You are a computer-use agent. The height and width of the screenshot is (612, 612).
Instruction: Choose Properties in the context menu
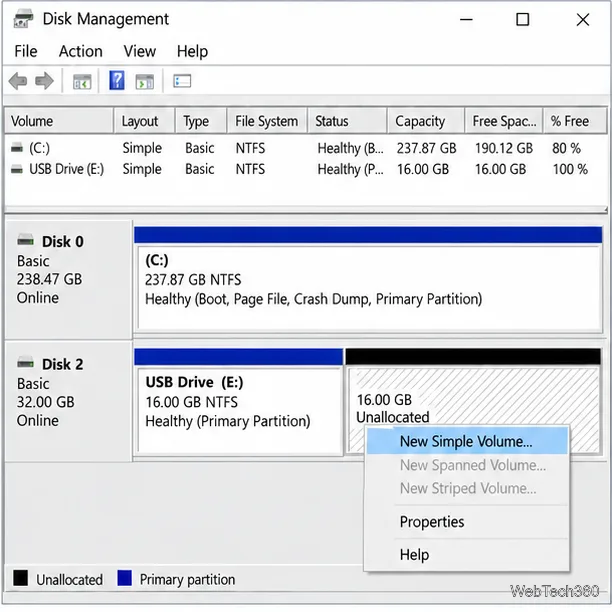467,522
